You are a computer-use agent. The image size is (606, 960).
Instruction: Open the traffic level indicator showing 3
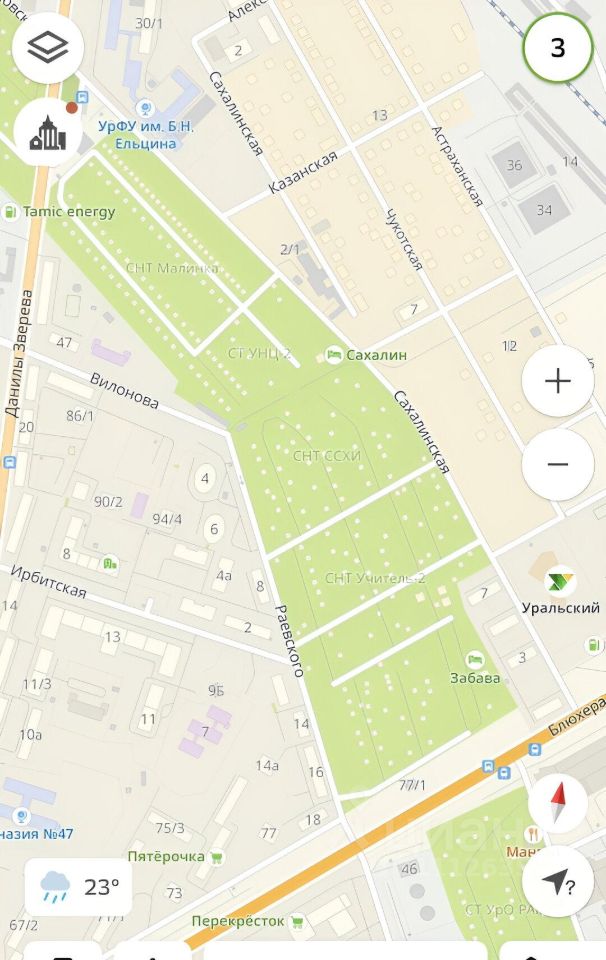click(x=558, y=47)
